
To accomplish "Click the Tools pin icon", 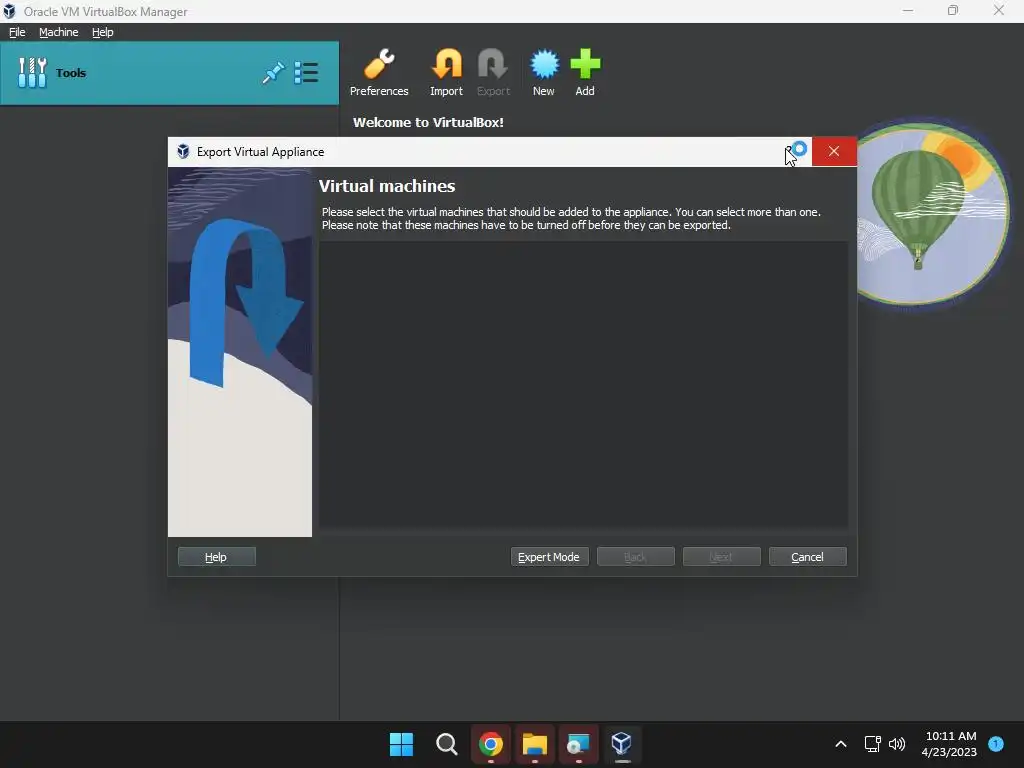I will click(273, 72).
